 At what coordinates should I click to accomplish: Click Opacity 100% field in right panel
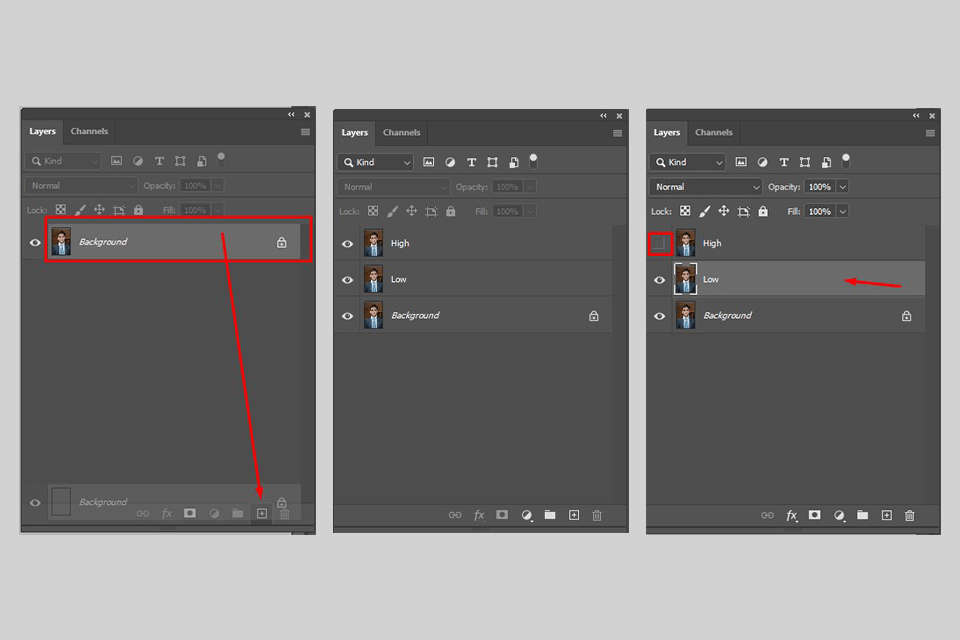(x=820, y=187)
